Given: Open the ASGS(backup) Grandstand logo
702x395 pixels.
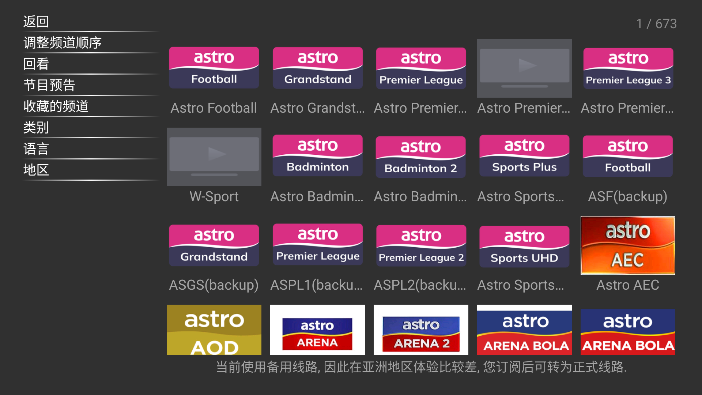Looking at the screenshot, I should click(x=214, y=245).
